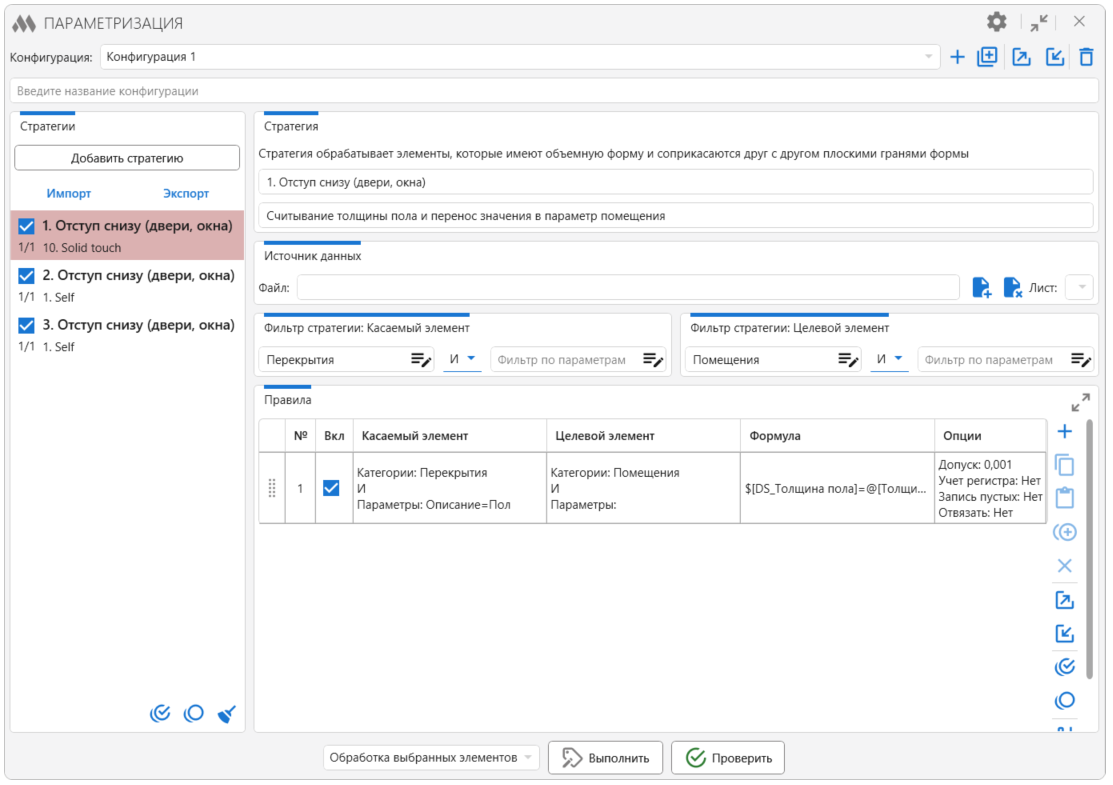Screen dimensions: 1113x785
Task: Click the Файл path input field
Action: 628,287
